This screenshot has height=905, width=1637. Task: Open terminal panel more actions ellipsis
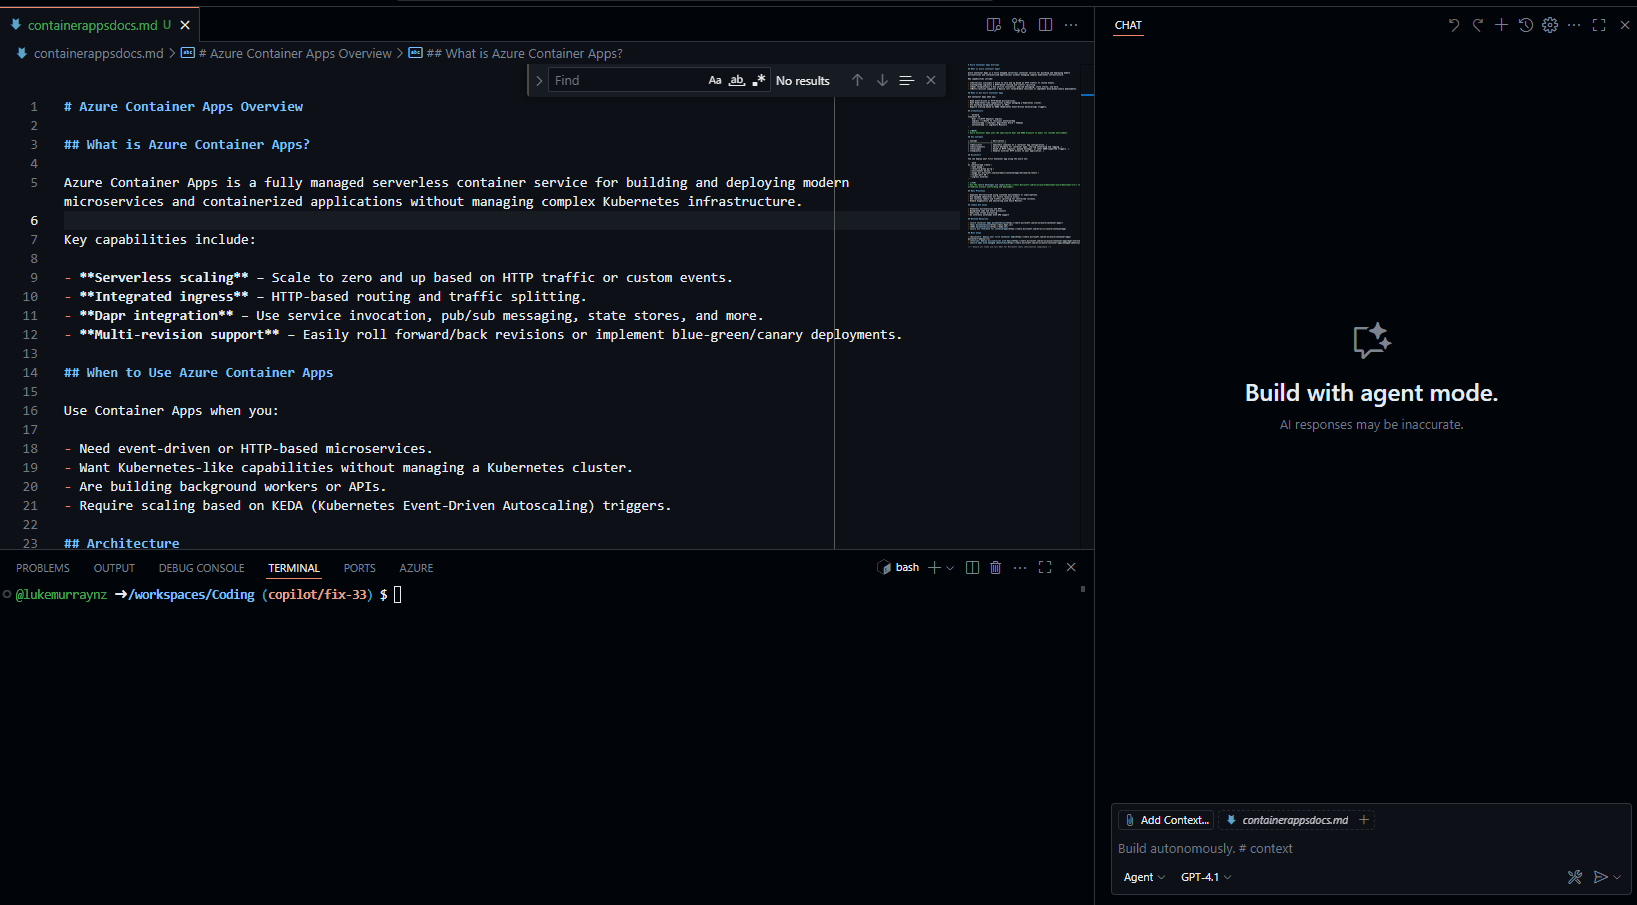pyautogui.click(x=1020, y=567)
